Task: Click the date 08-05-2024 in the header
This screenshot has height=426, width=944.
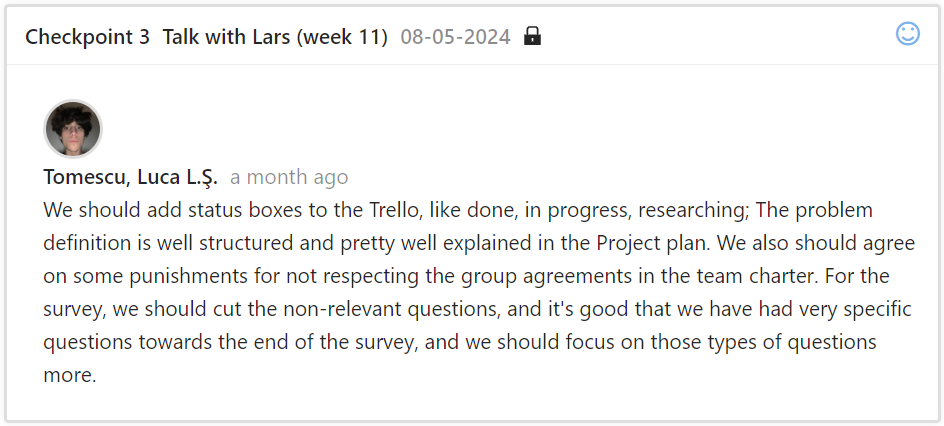Action: (x=455, y=37)
